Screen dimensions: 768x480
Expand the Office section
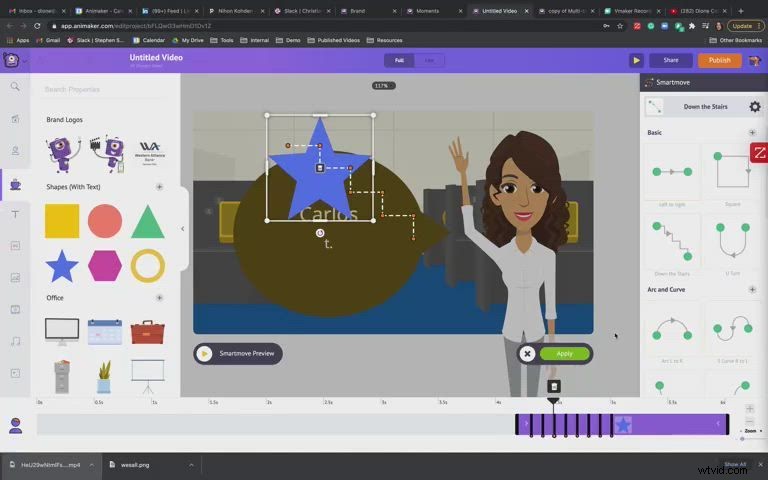(159, 298)
